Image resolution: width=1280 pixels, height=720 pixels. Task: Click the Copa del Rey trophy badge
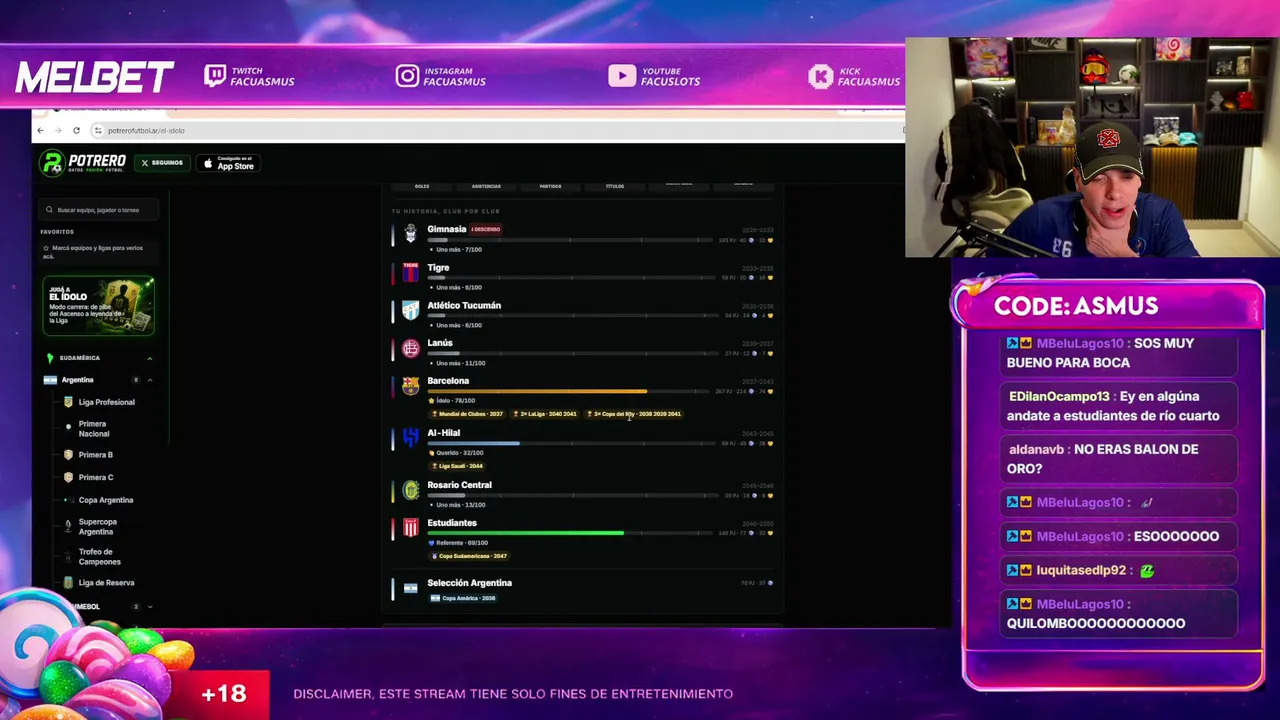pyautogui.click(x=634, y=414)
